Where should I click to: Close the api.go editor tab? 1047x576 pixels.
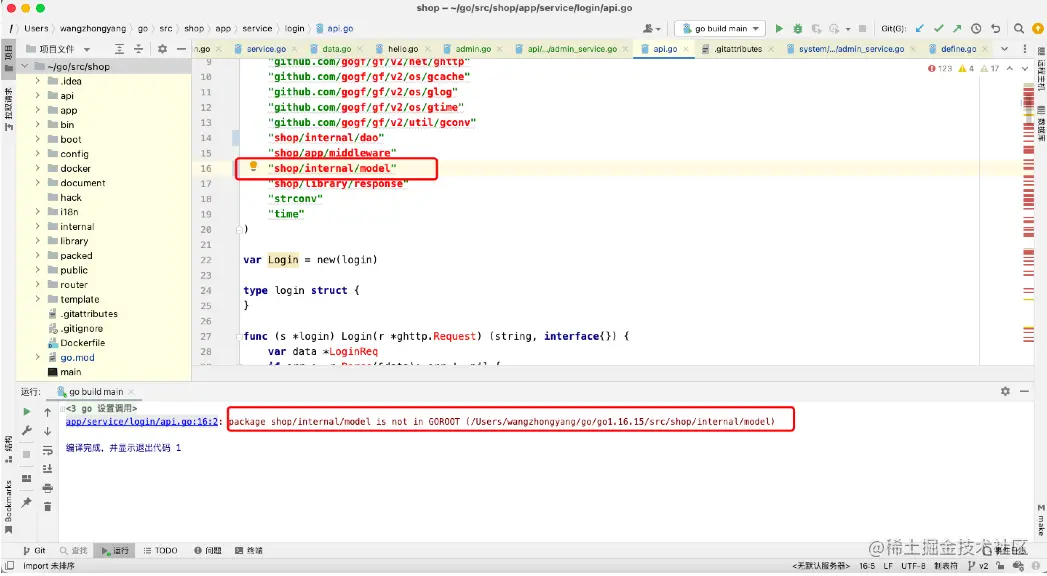coord(688,49)
